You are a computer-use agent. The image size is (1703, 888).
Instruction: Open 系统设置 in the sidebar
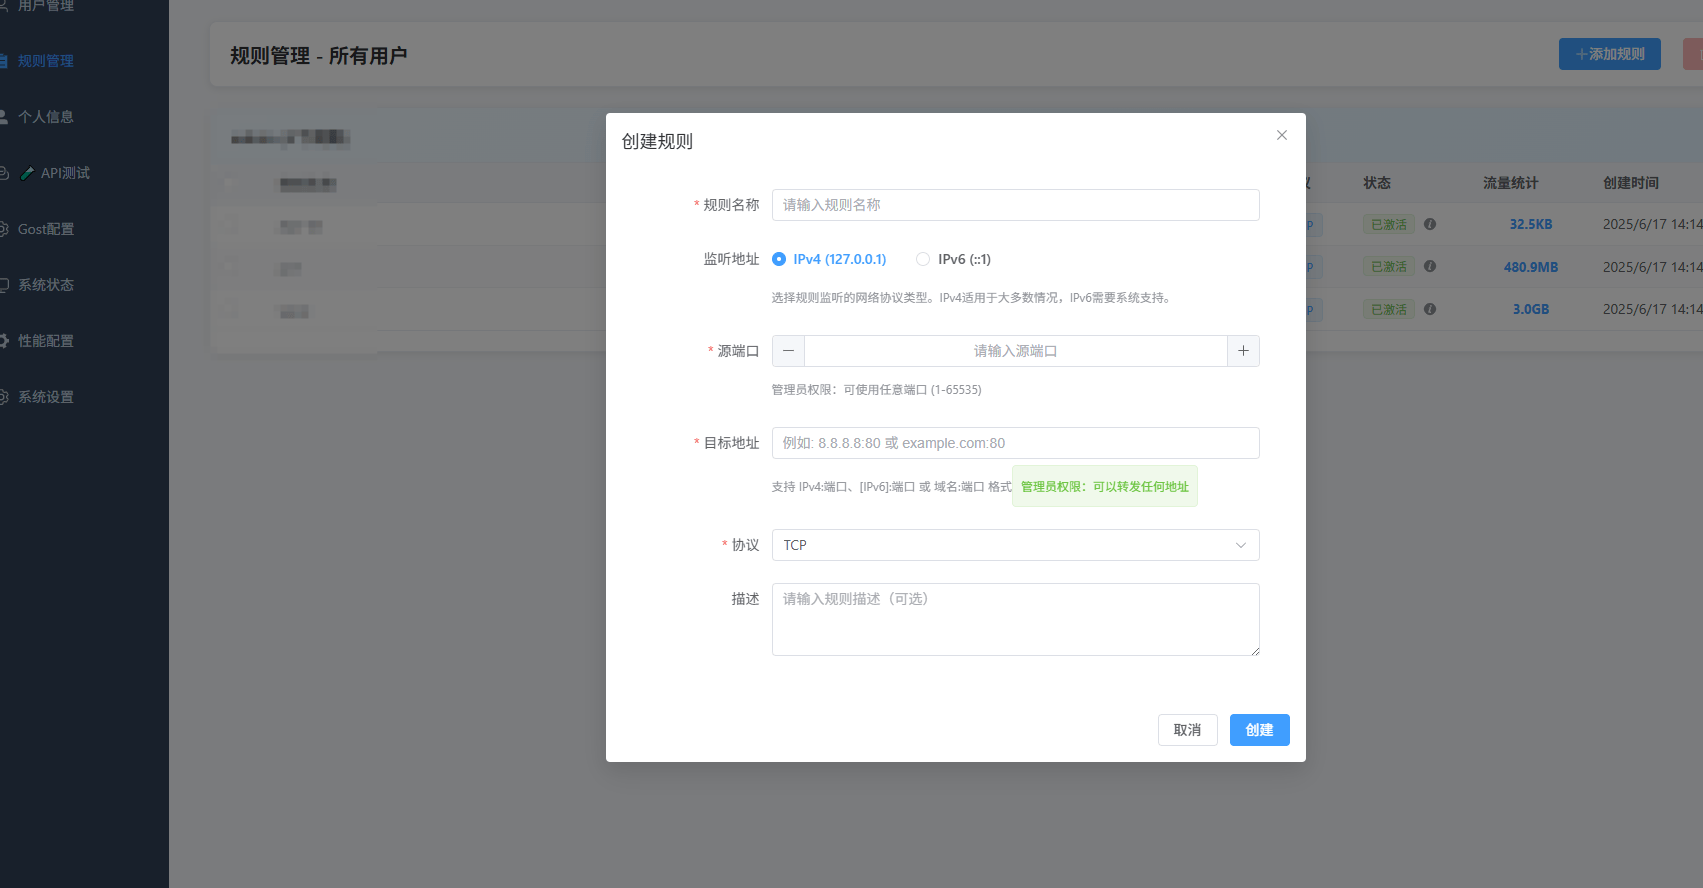[x=46, y=397]
